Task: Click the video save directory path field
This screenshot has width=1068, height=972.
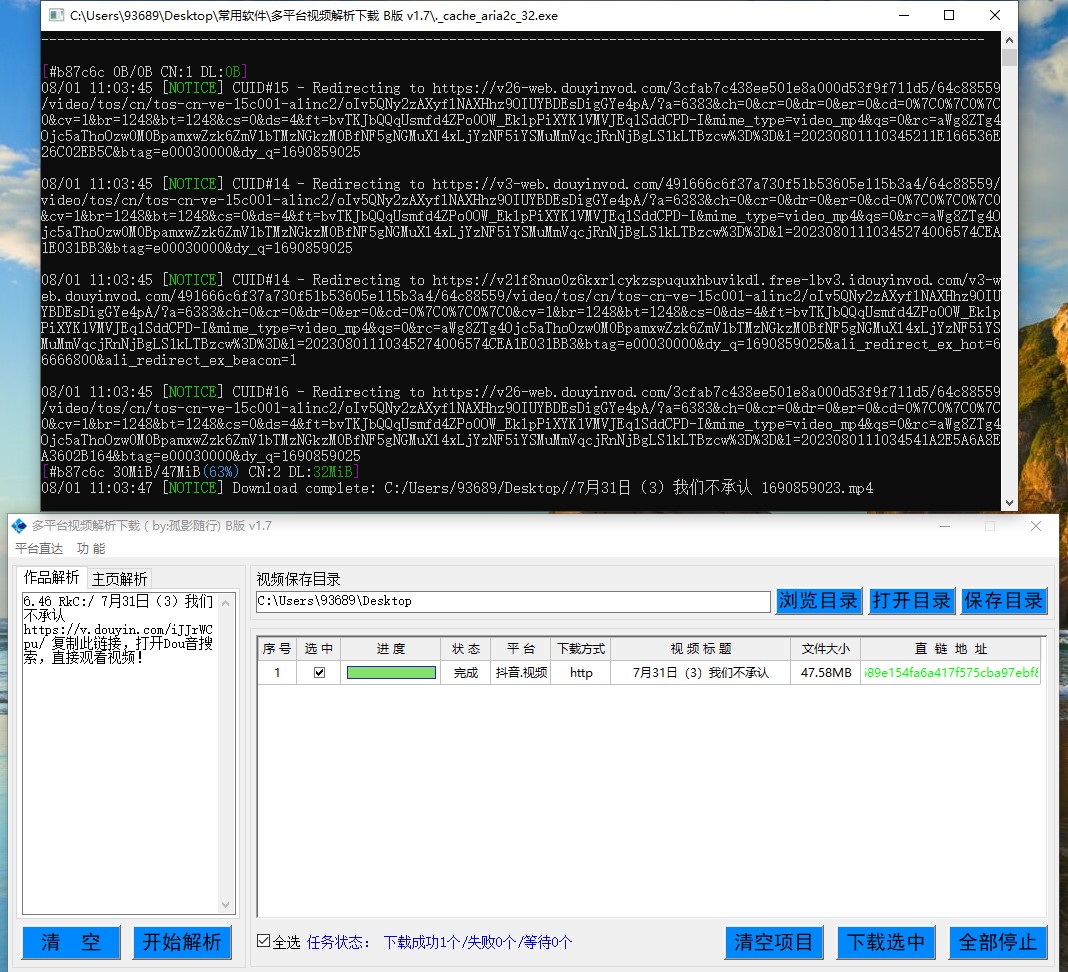Action: tap(513, 601)
